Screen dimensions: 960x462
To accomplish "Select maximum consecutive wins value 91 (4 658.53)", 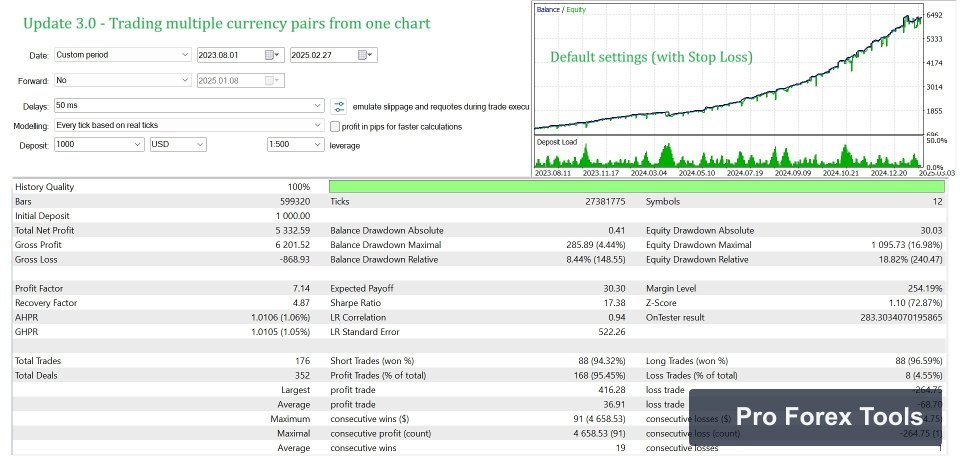I will coord(598,419).
